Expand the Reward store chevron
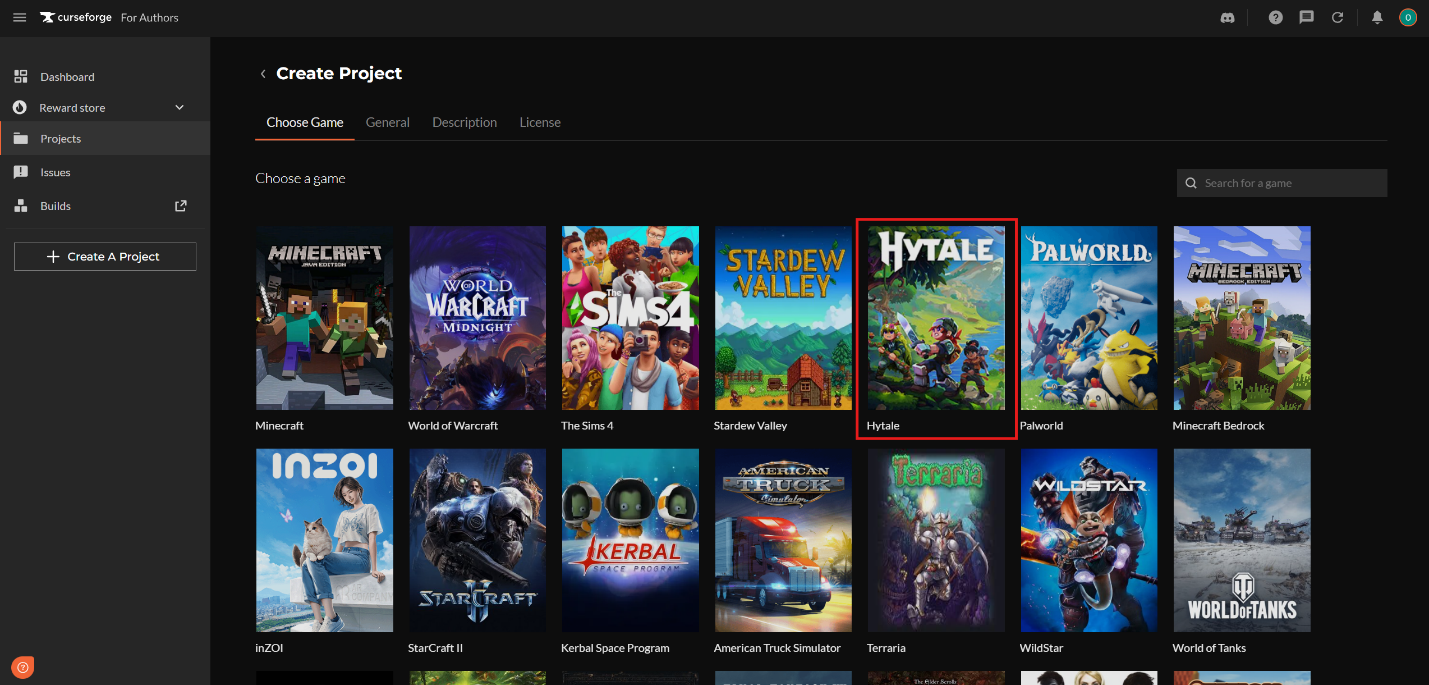 click(x=180, y=107)
